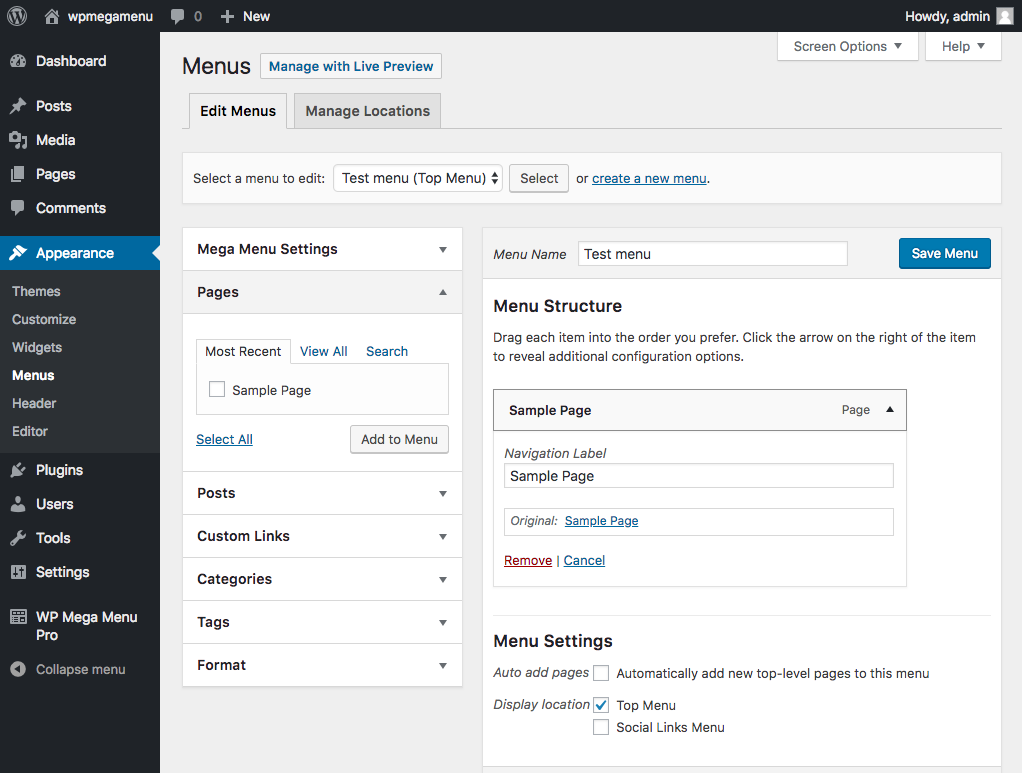Click the Save Menu button
Screen dimensions: 1022x773
(x=944, y=253)
